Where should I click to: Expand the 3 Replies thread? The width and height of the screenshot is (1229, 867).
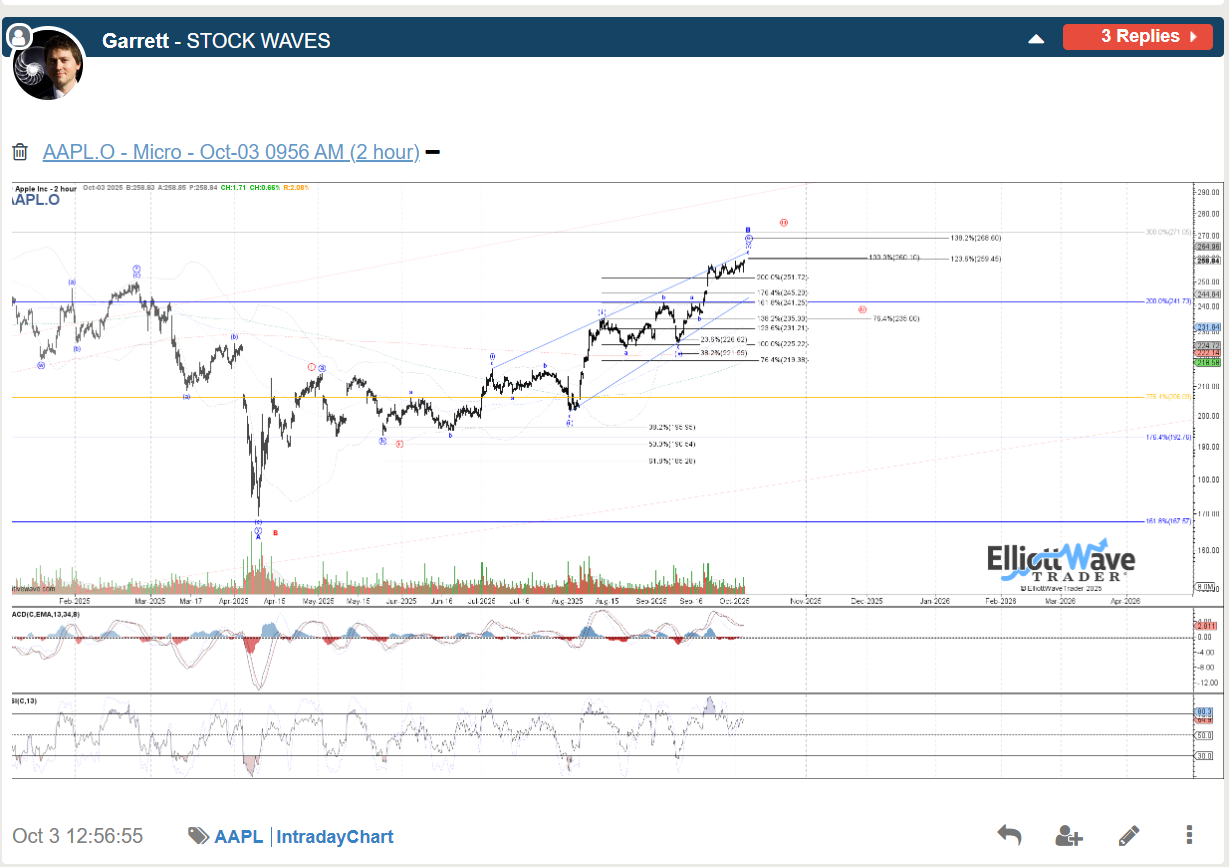coord(1138,37)
